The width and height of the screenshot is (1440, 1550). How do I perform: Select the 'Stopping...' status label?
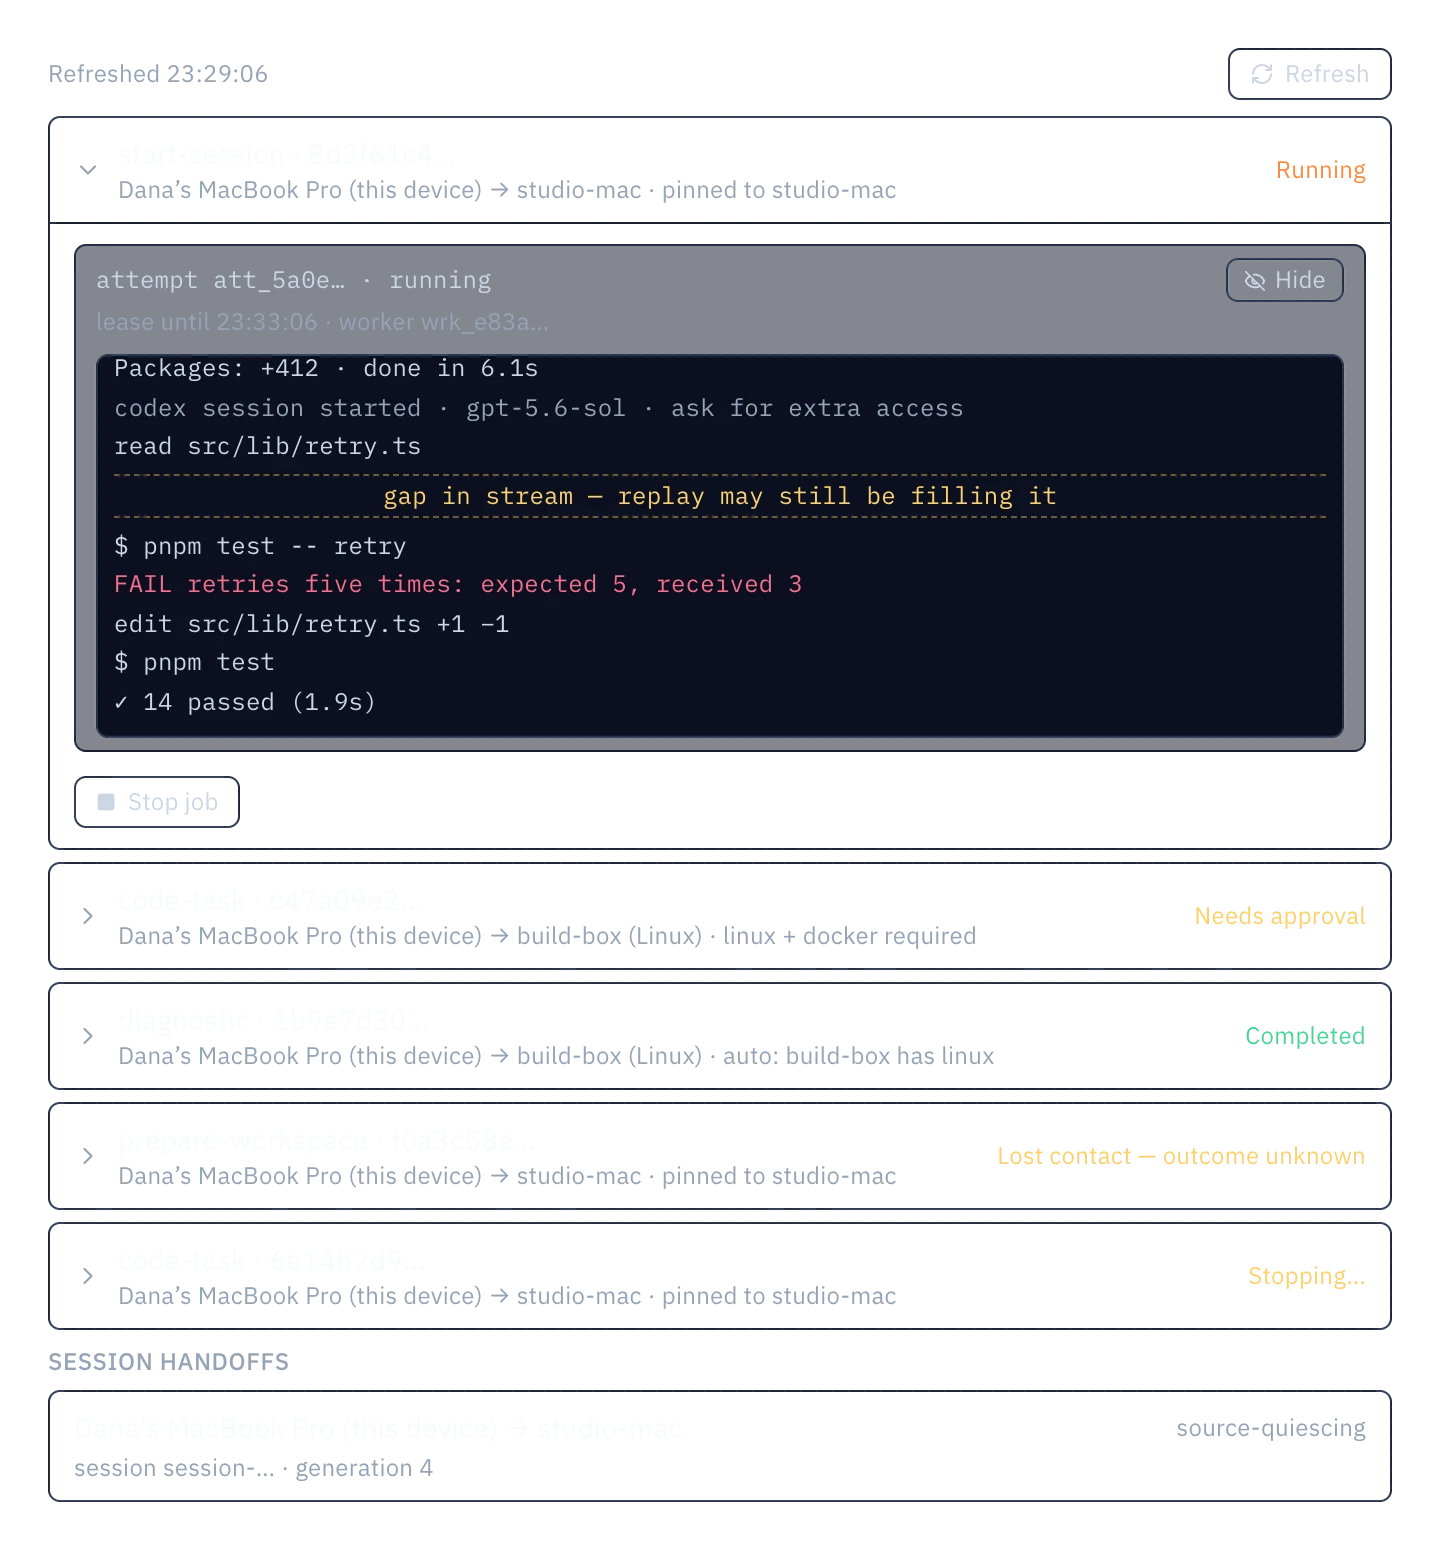(x=1306, y=1276)
